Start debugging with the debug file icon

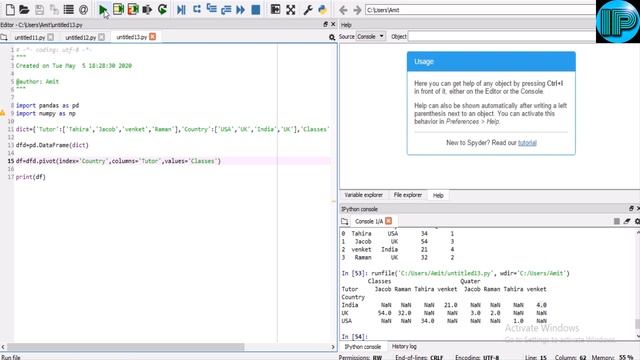pos(182,9)
